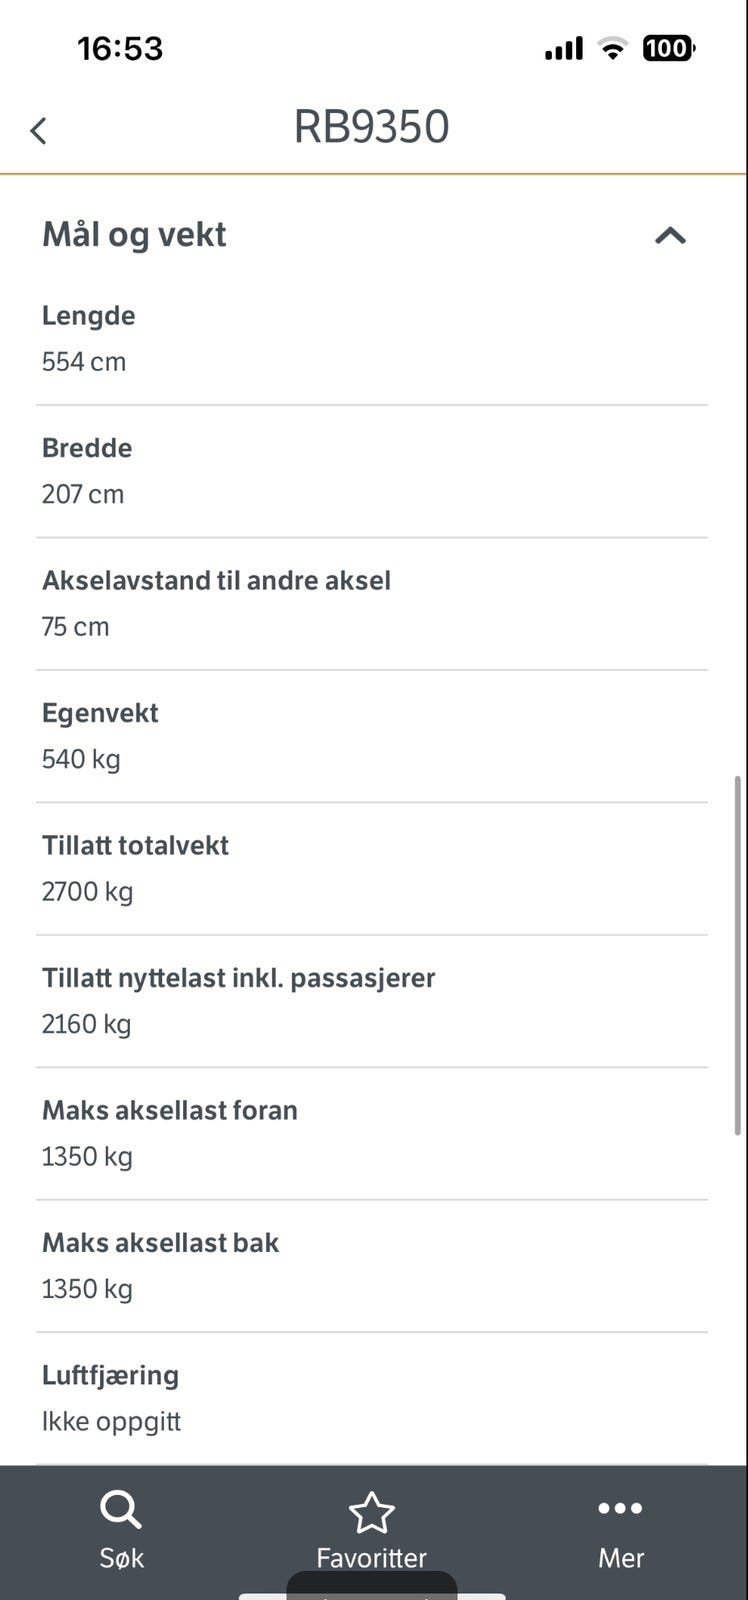The height and width of the screenshot is (1600, 748).
Task: Tap the Mer three-dots icon
Action: coord(620,1508)
